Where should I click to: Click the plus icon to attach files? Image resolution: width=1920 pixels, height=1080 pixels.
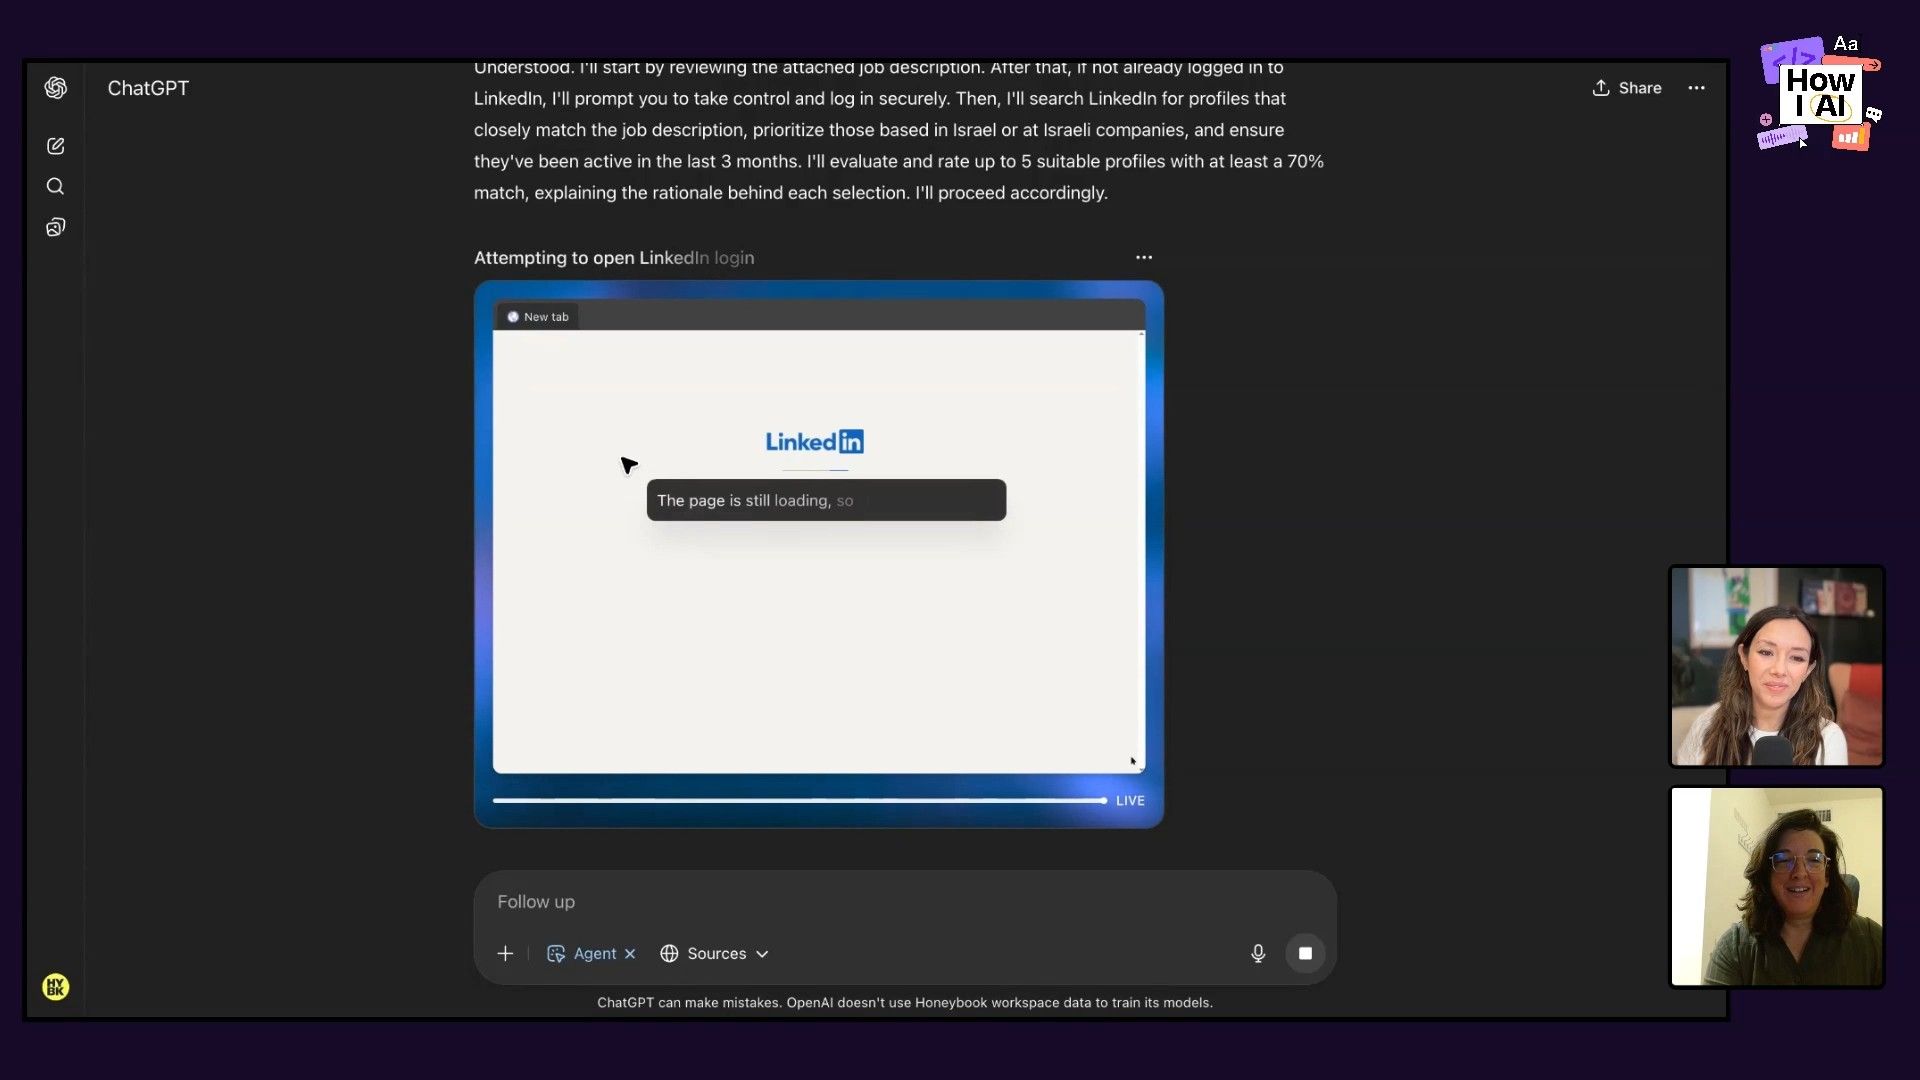click(x=505, y=954)
